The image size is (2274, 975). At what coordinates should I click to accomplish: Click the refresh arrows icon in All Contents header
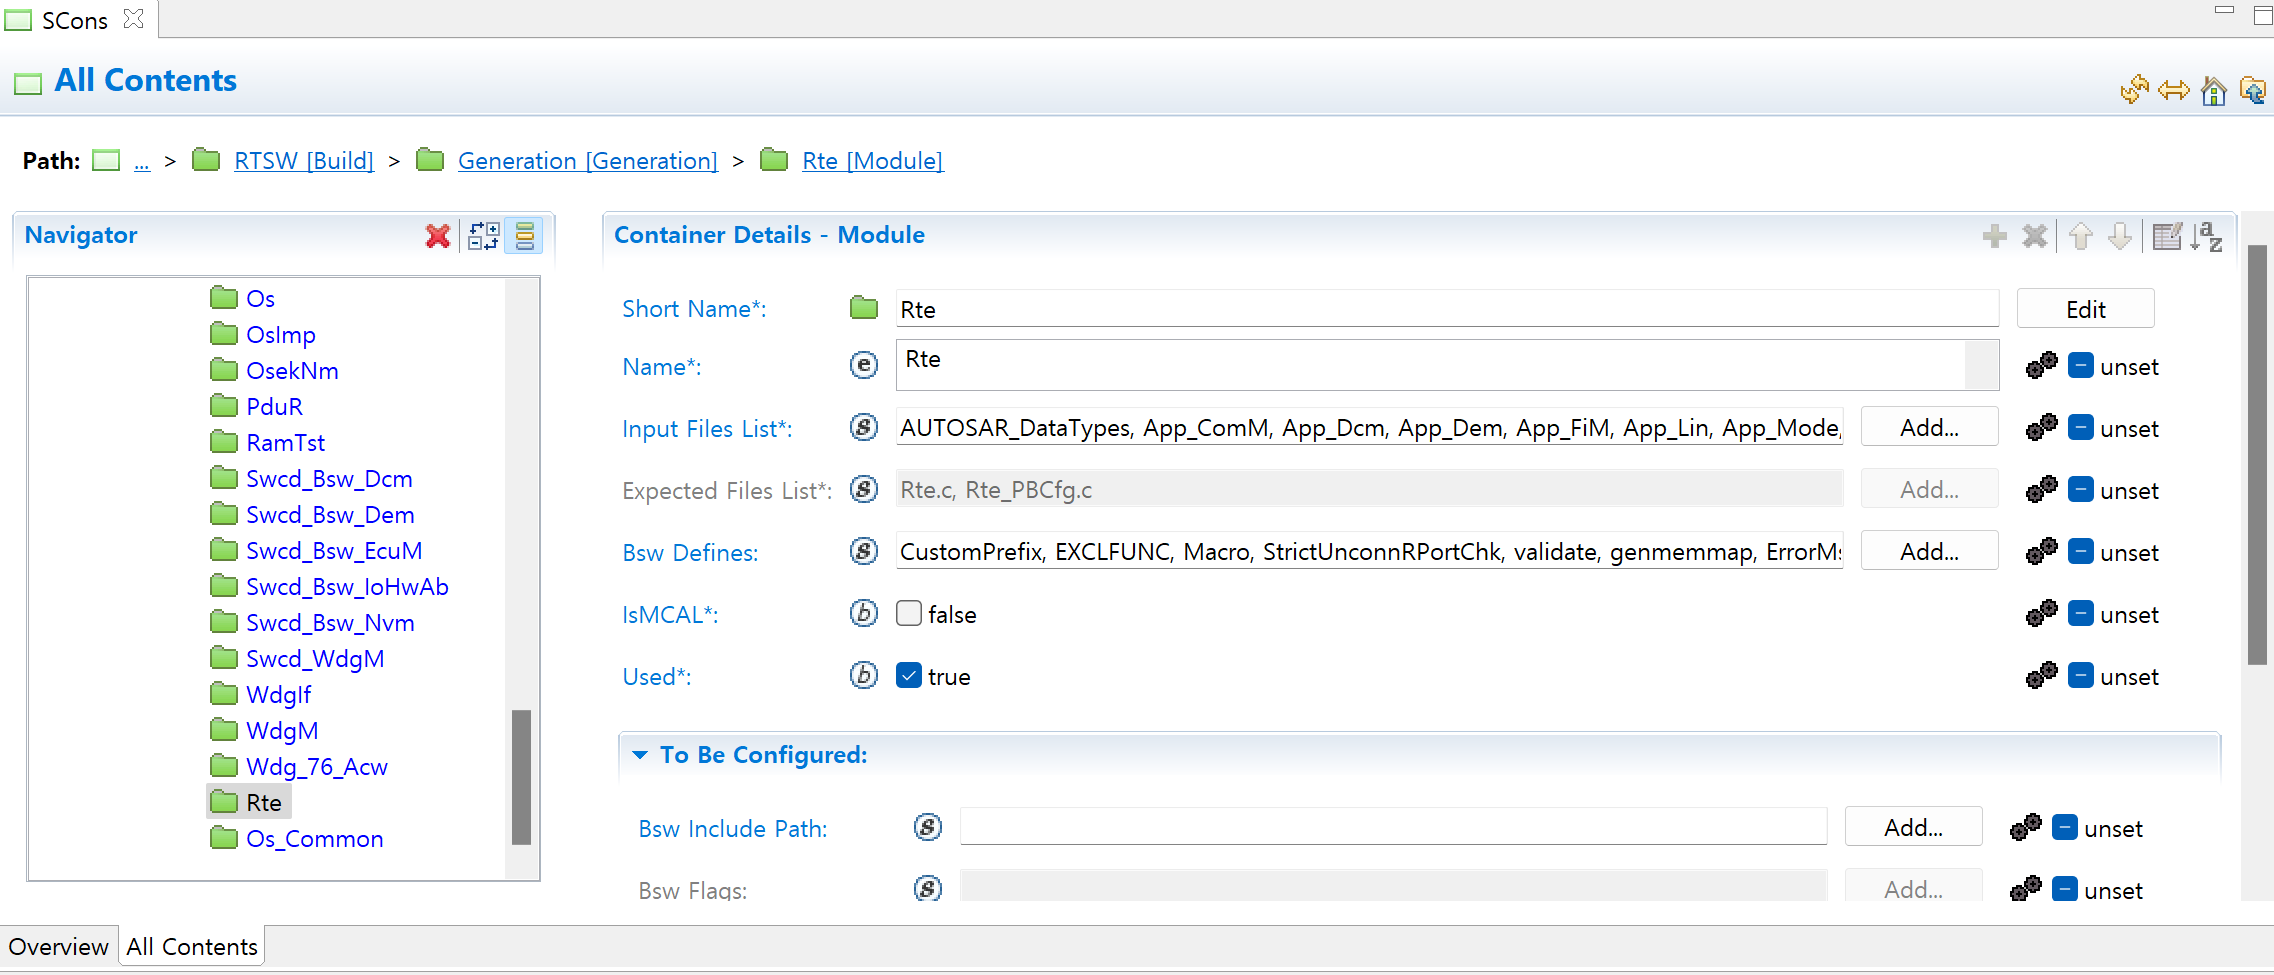(x=2134, y=90)
